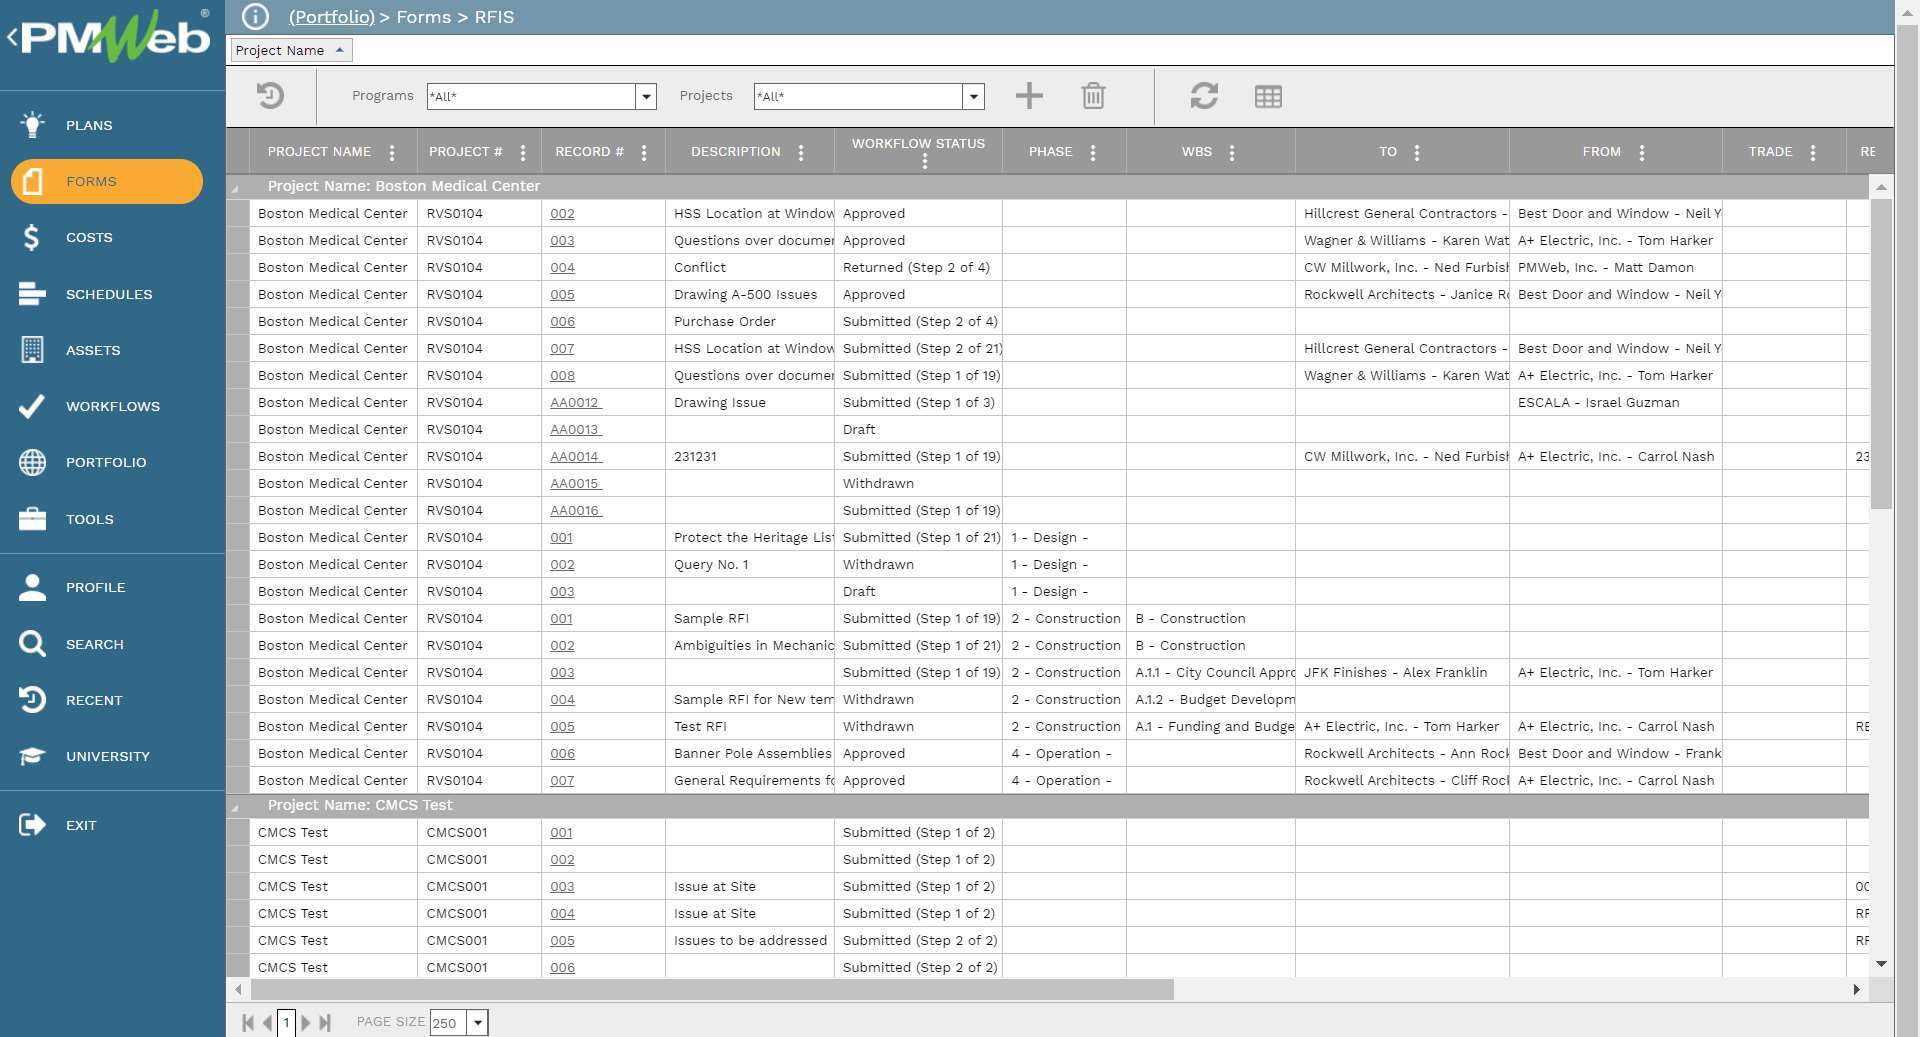
Task: Open the Programs dropdown arrow
Action: [646, 97]
